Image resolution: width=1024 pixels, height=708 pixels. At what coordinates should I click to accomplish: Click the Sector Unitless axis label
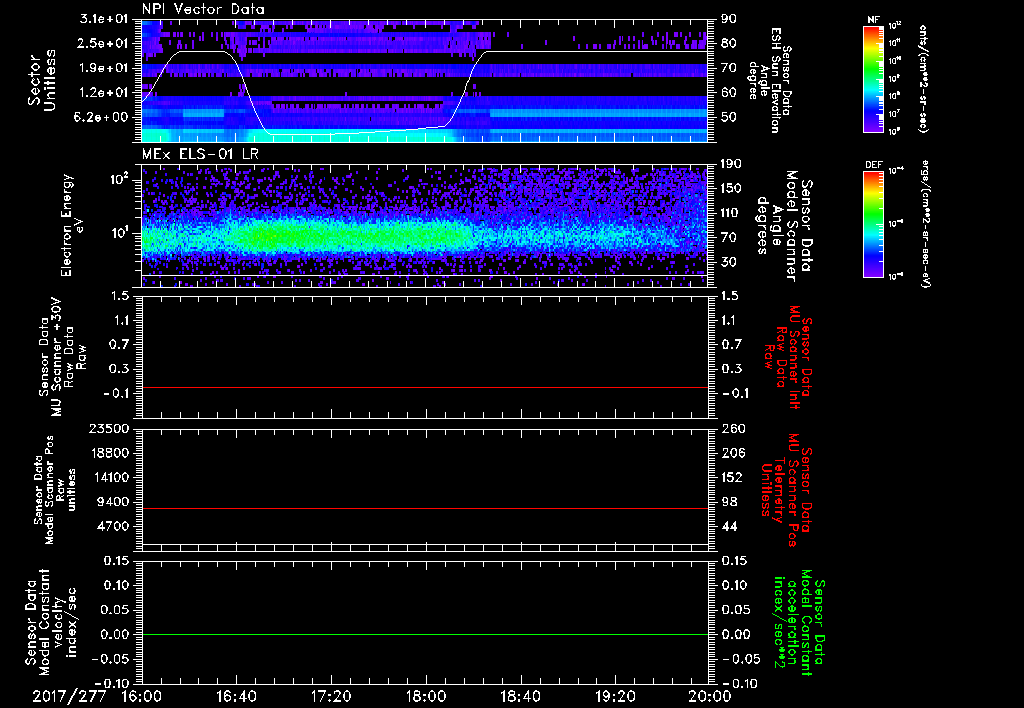tap(42, 80)
